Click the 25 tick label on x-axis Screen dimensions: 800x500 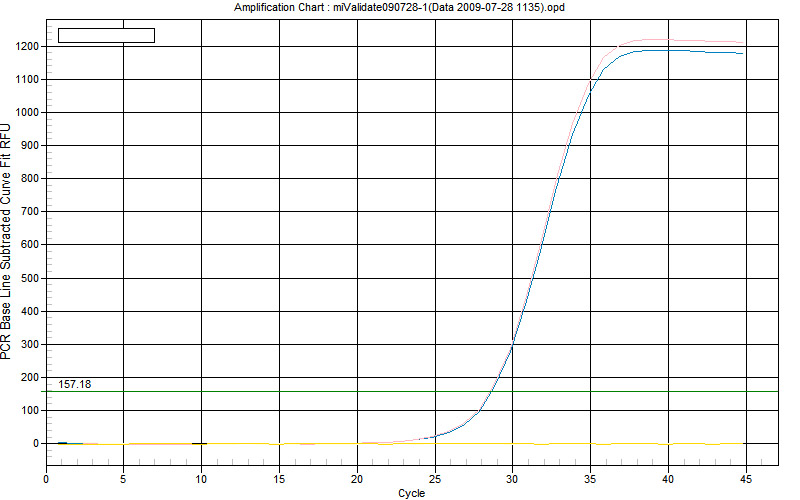[435, 478]
